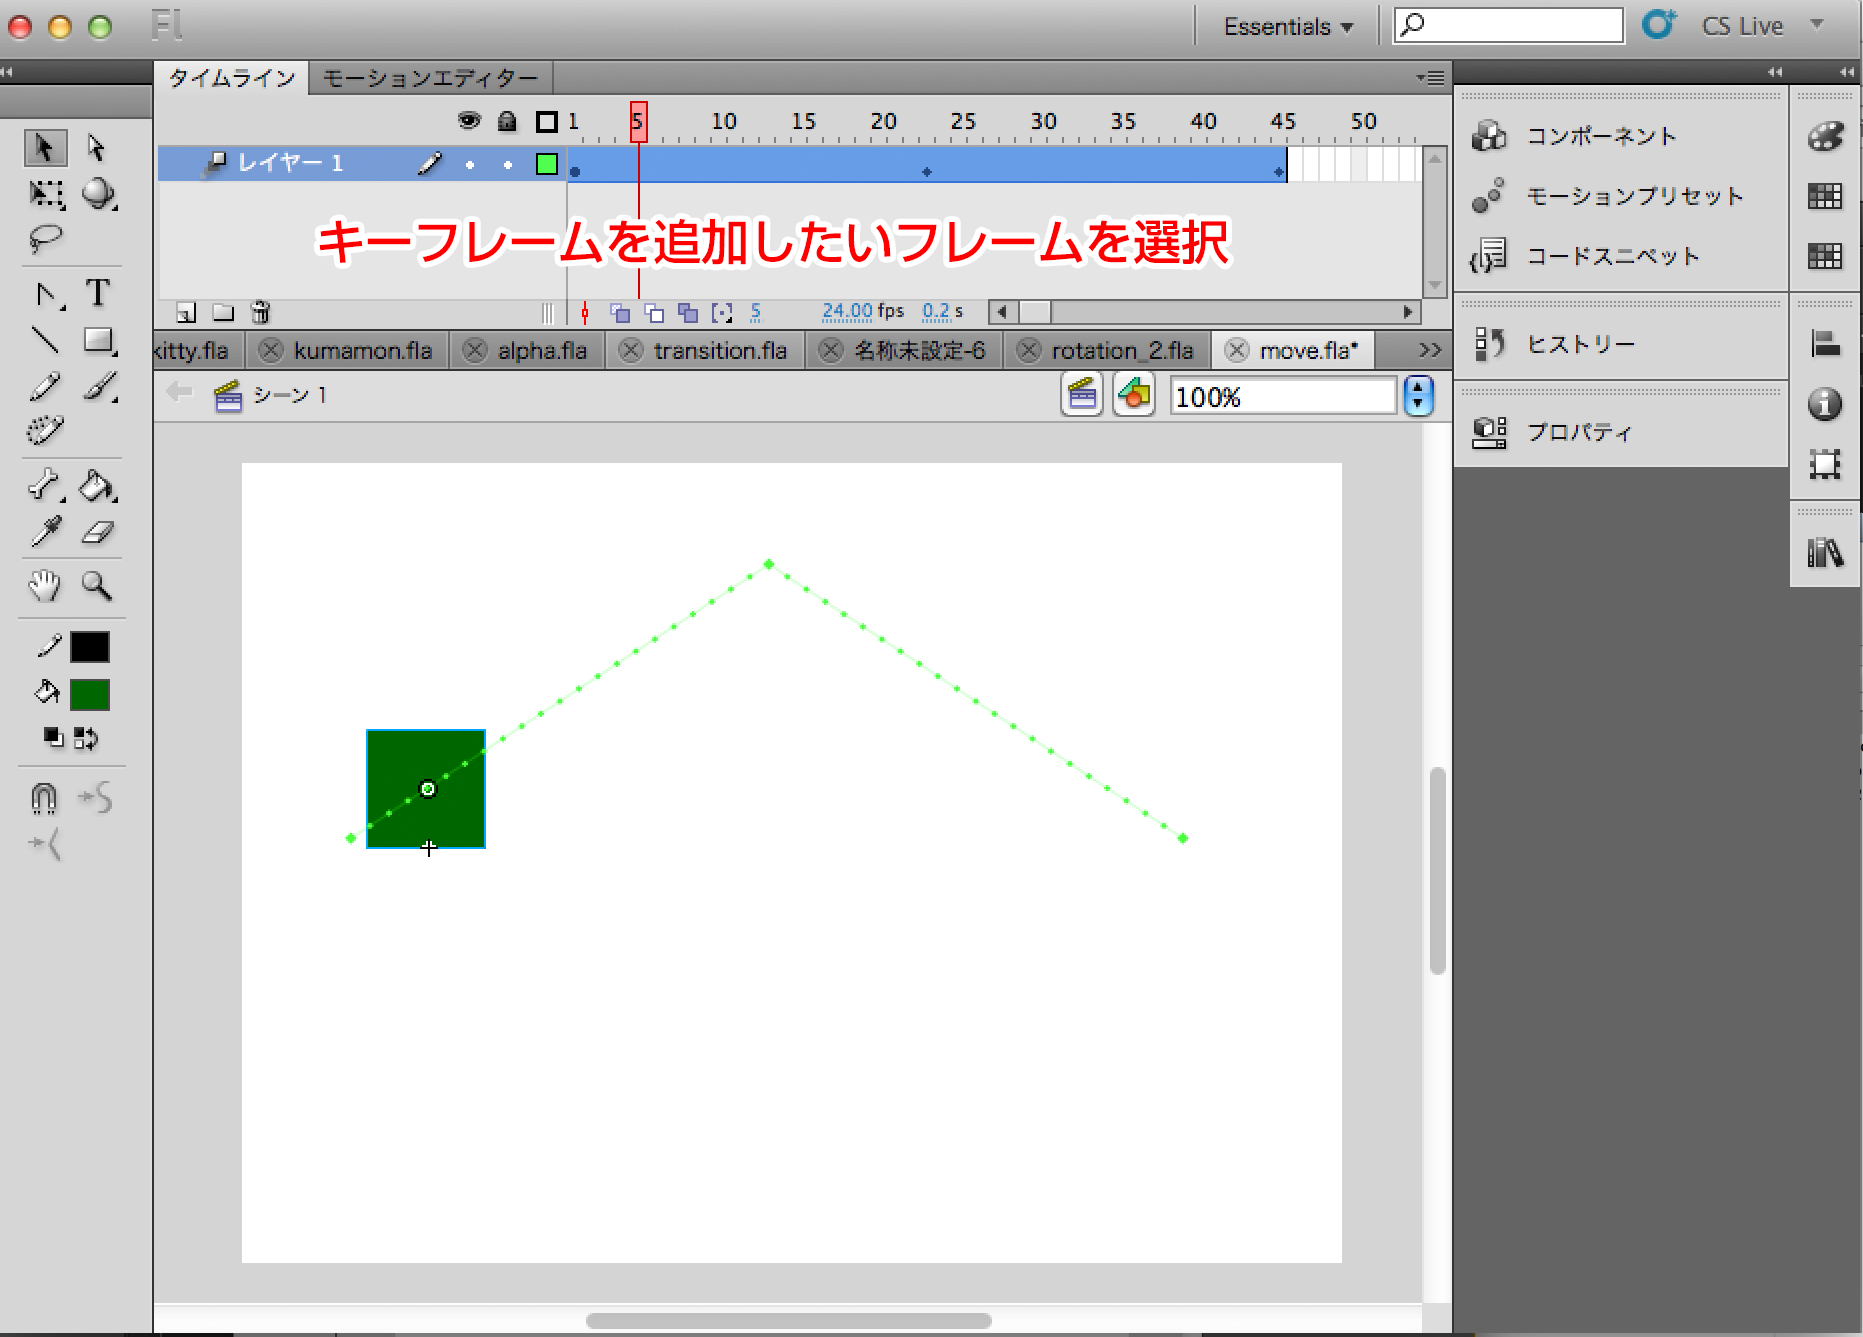
Task: Activate the Zoom magnifier tool
Action: (x=97, y=585)
